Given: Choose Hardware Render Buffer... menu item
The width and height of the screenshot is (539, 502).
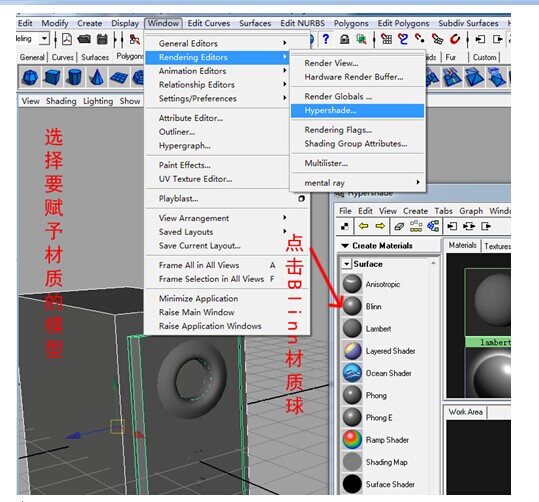Looking at the screenshot, I should (x=358, y=77).
